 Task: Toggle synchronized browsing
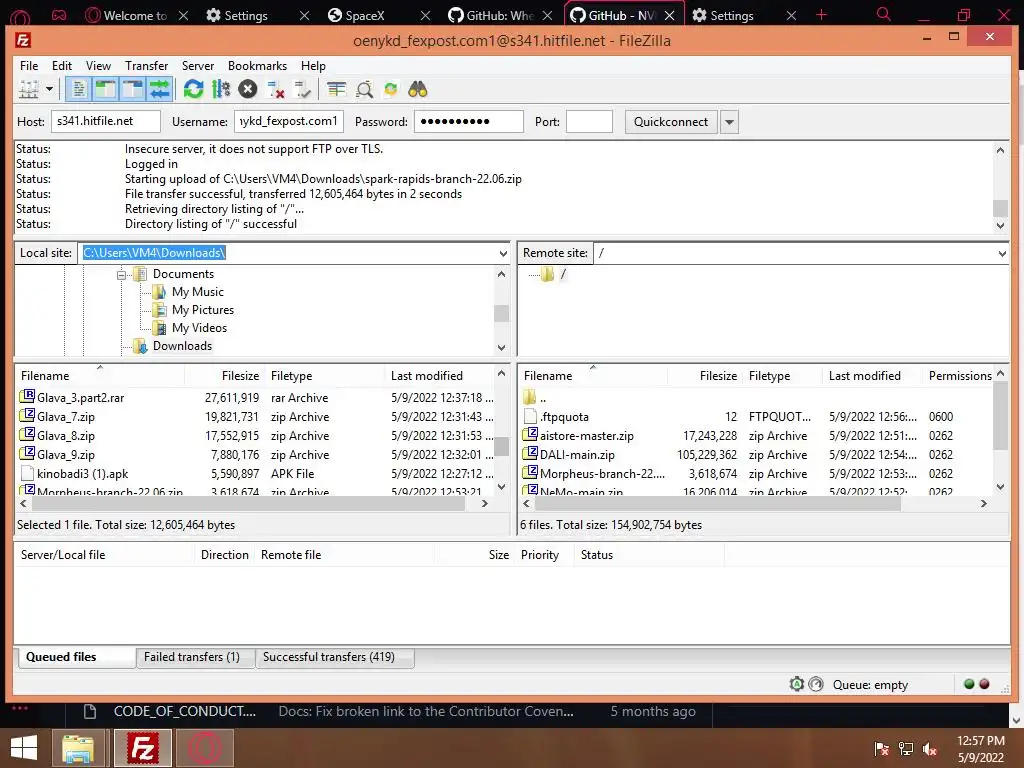point(391,89)
